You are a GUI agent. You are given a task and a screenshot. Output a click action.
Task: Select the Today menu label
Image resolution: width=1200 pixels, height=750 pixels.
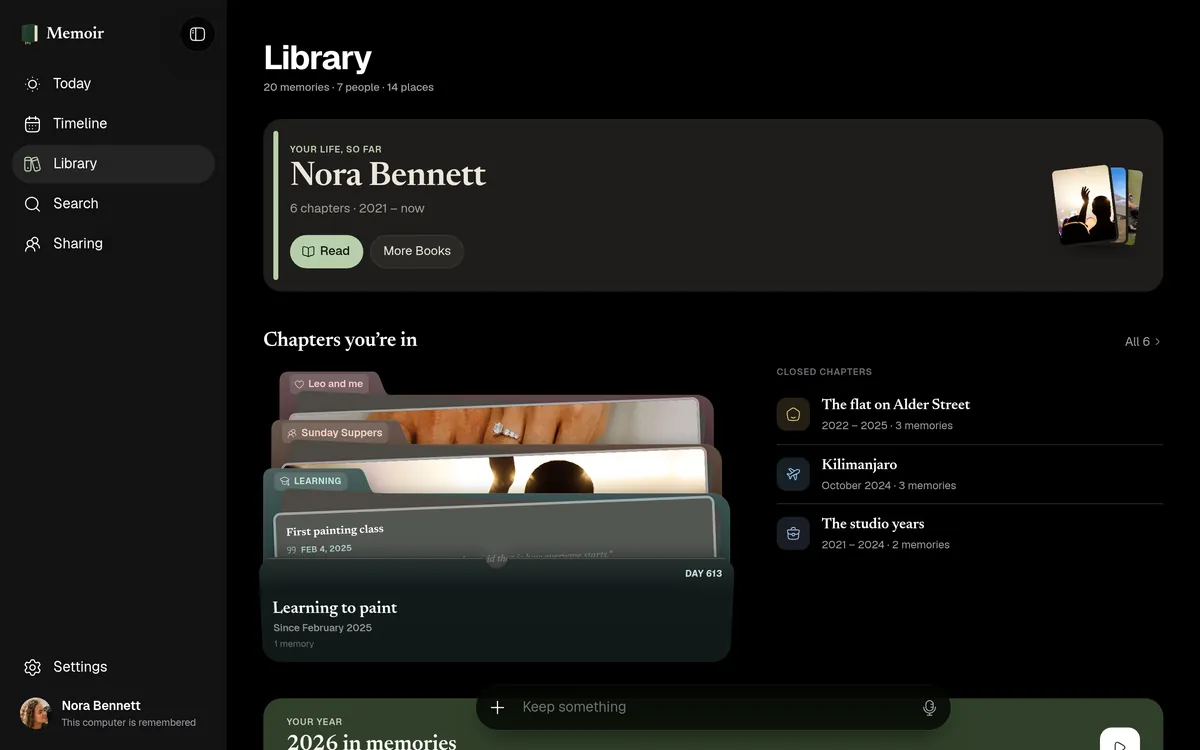click(x=72, y=84)
